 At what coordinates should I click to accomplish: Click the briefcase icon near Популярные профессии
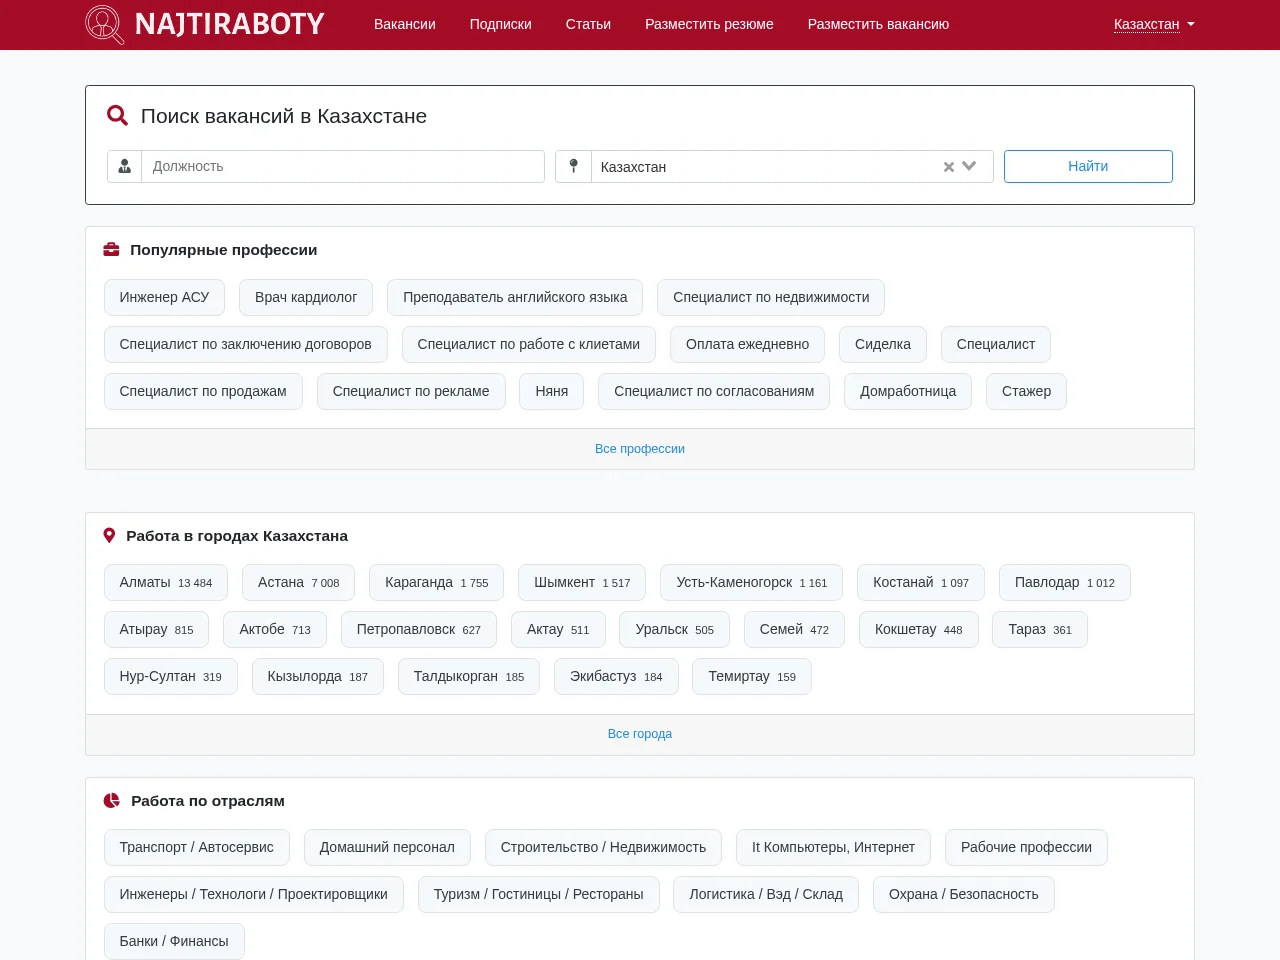[112, 250]
